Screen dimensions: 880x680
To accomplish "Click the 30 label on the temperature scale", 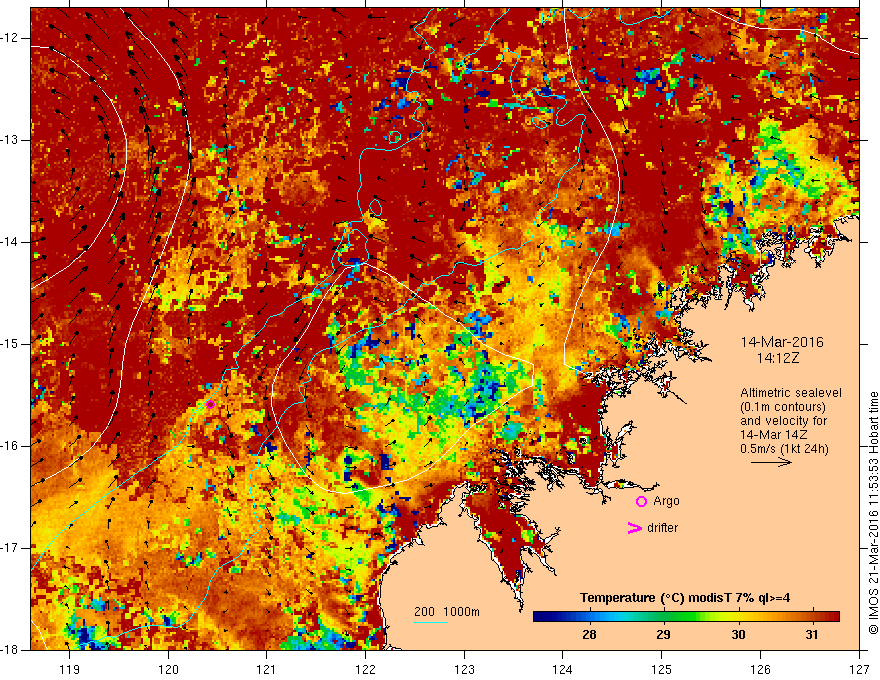I will click(x=738, y=635).
